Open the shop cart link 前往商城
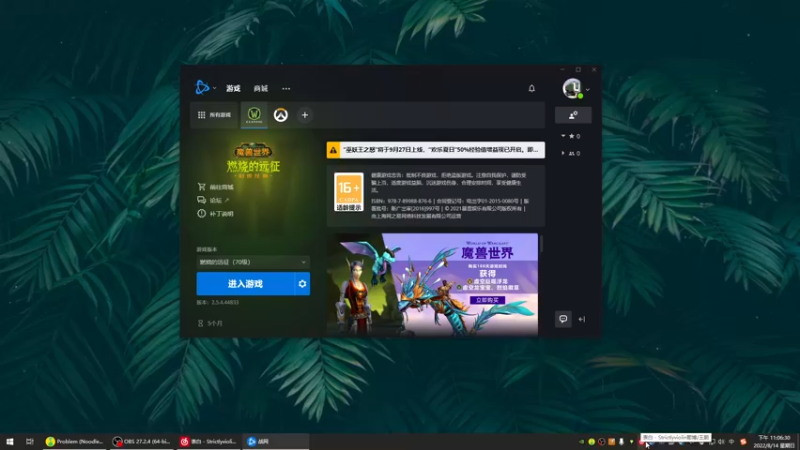The width and height of the screenshot is (800, 450). (x=215, y=187)
